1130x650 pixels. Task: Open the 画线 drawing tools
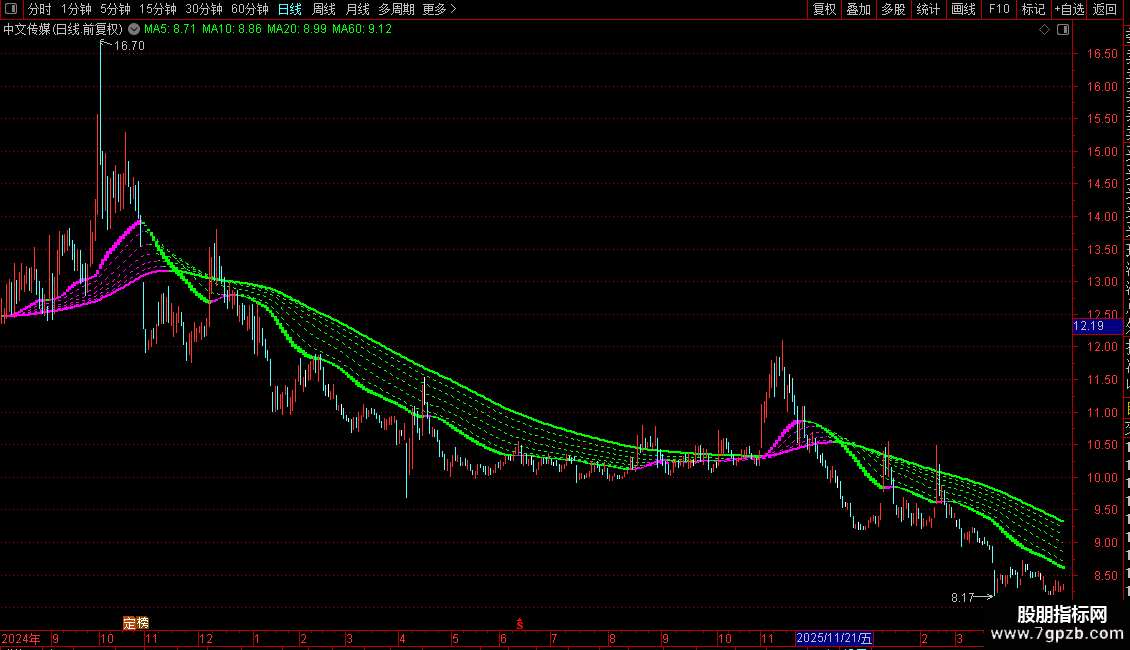(x=963, y=9)
